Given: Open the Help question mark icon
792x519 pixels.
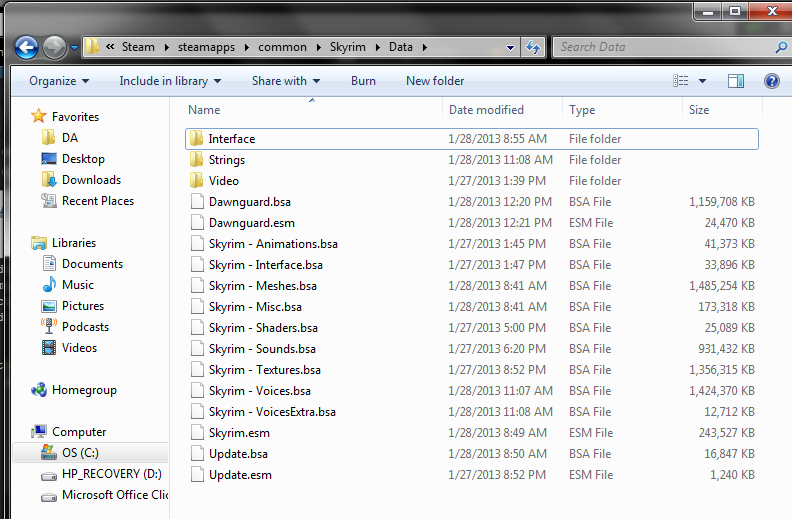Looking at the screenshot, I should [x=771, y=81].
